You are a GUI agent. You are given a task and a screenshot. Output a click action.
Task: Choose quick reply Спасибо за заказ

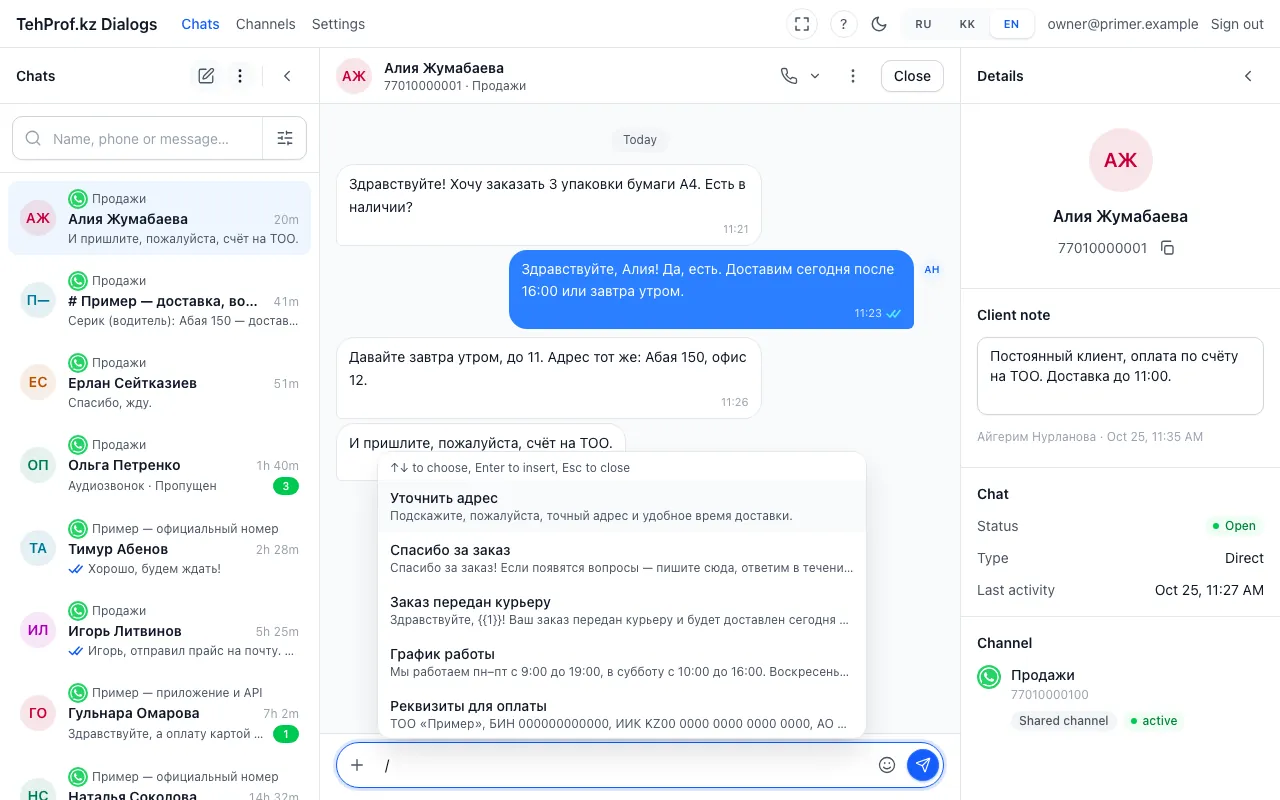(621, 558)
